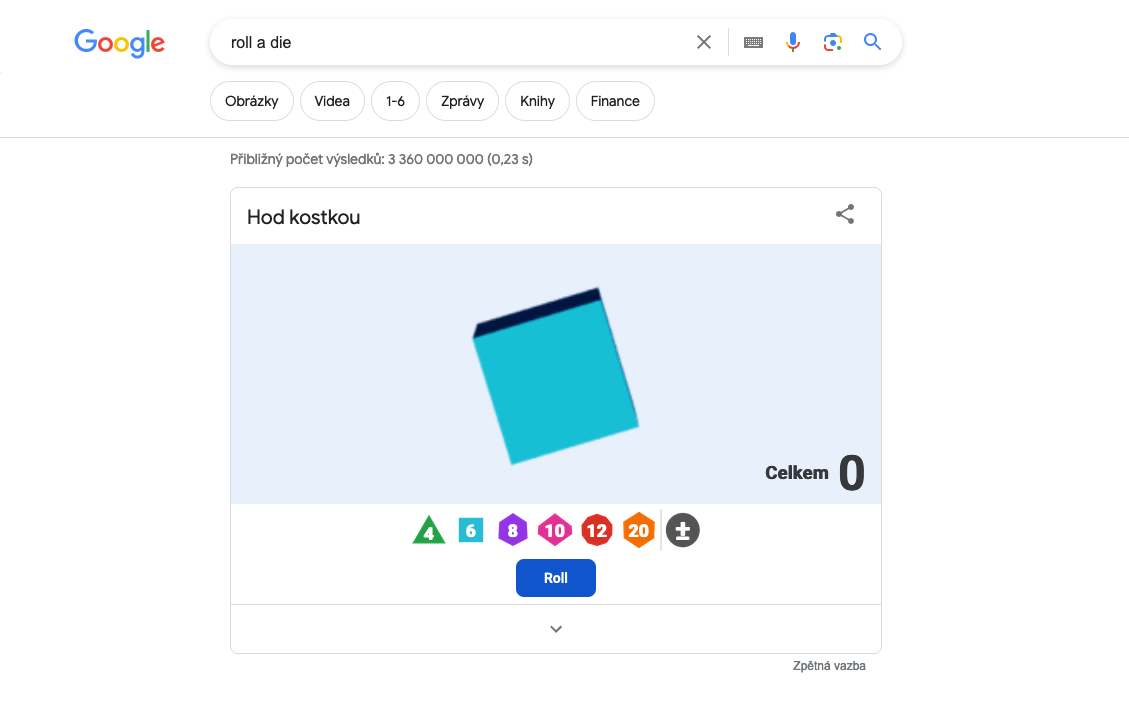The width and height of the screenshot is (1129, 709).
Task: Open the on-screen keyboard input tool
Action: point(753,42)
